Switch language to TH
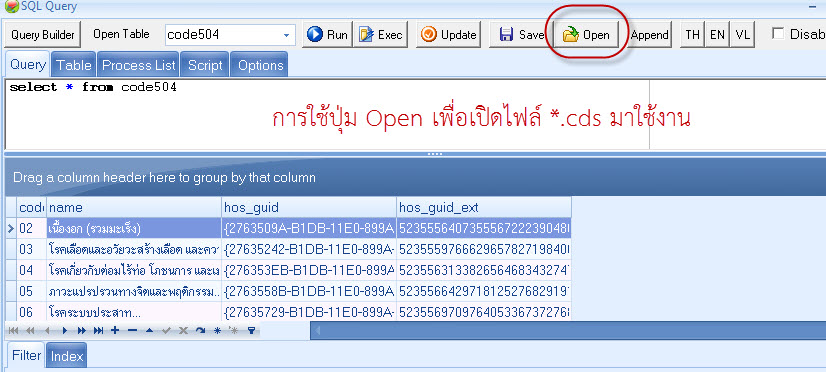The image size is (826, 372). click(x=692, y=35)
